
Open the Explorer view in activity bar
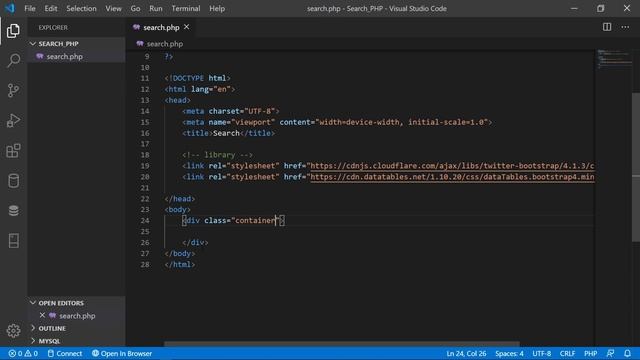13,31
